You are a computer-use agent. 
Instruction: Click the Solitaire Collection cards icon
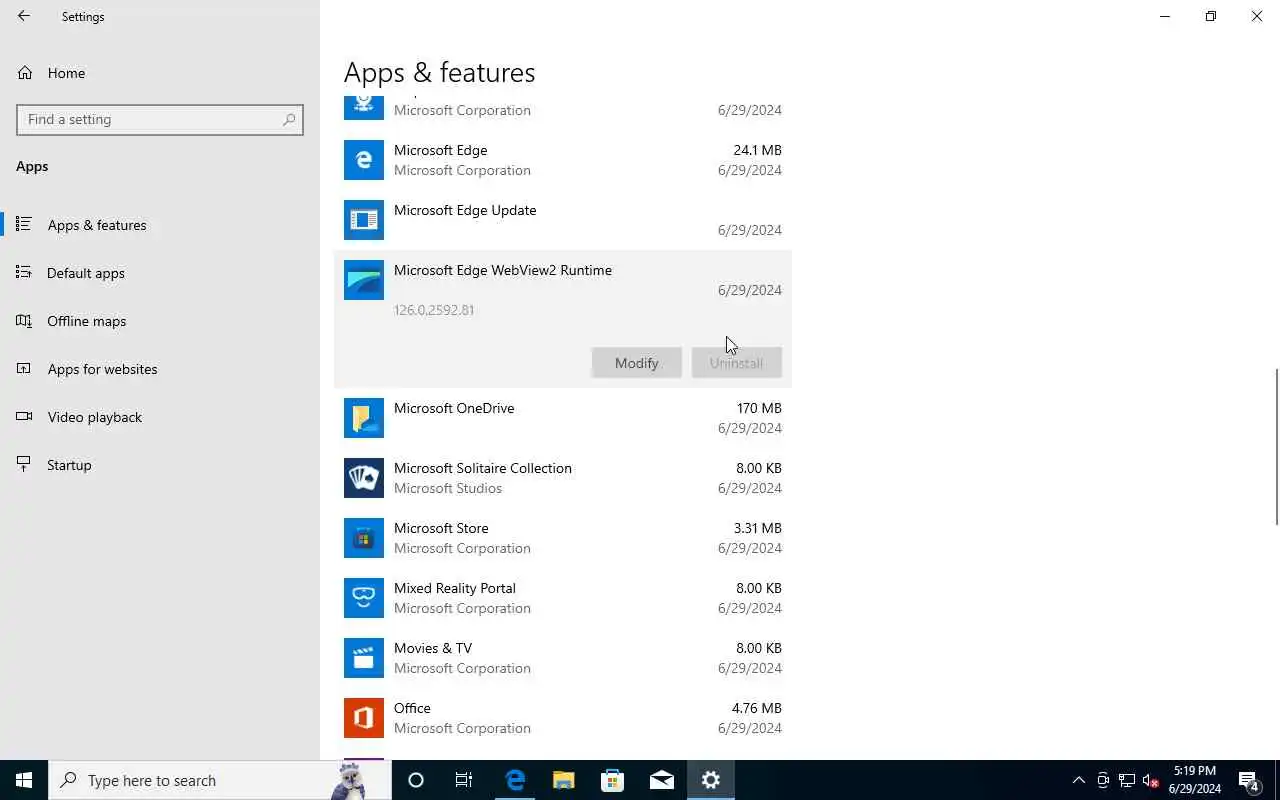point(363,478)
